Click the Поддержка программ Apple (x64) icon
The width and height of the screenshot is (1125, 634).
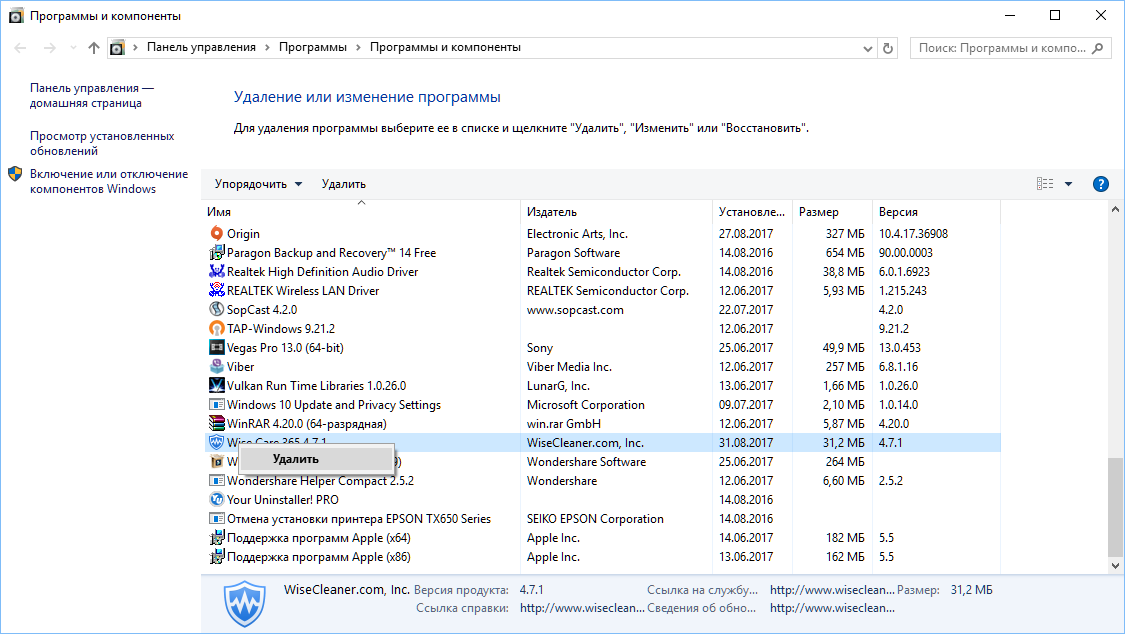click(217, 537)
